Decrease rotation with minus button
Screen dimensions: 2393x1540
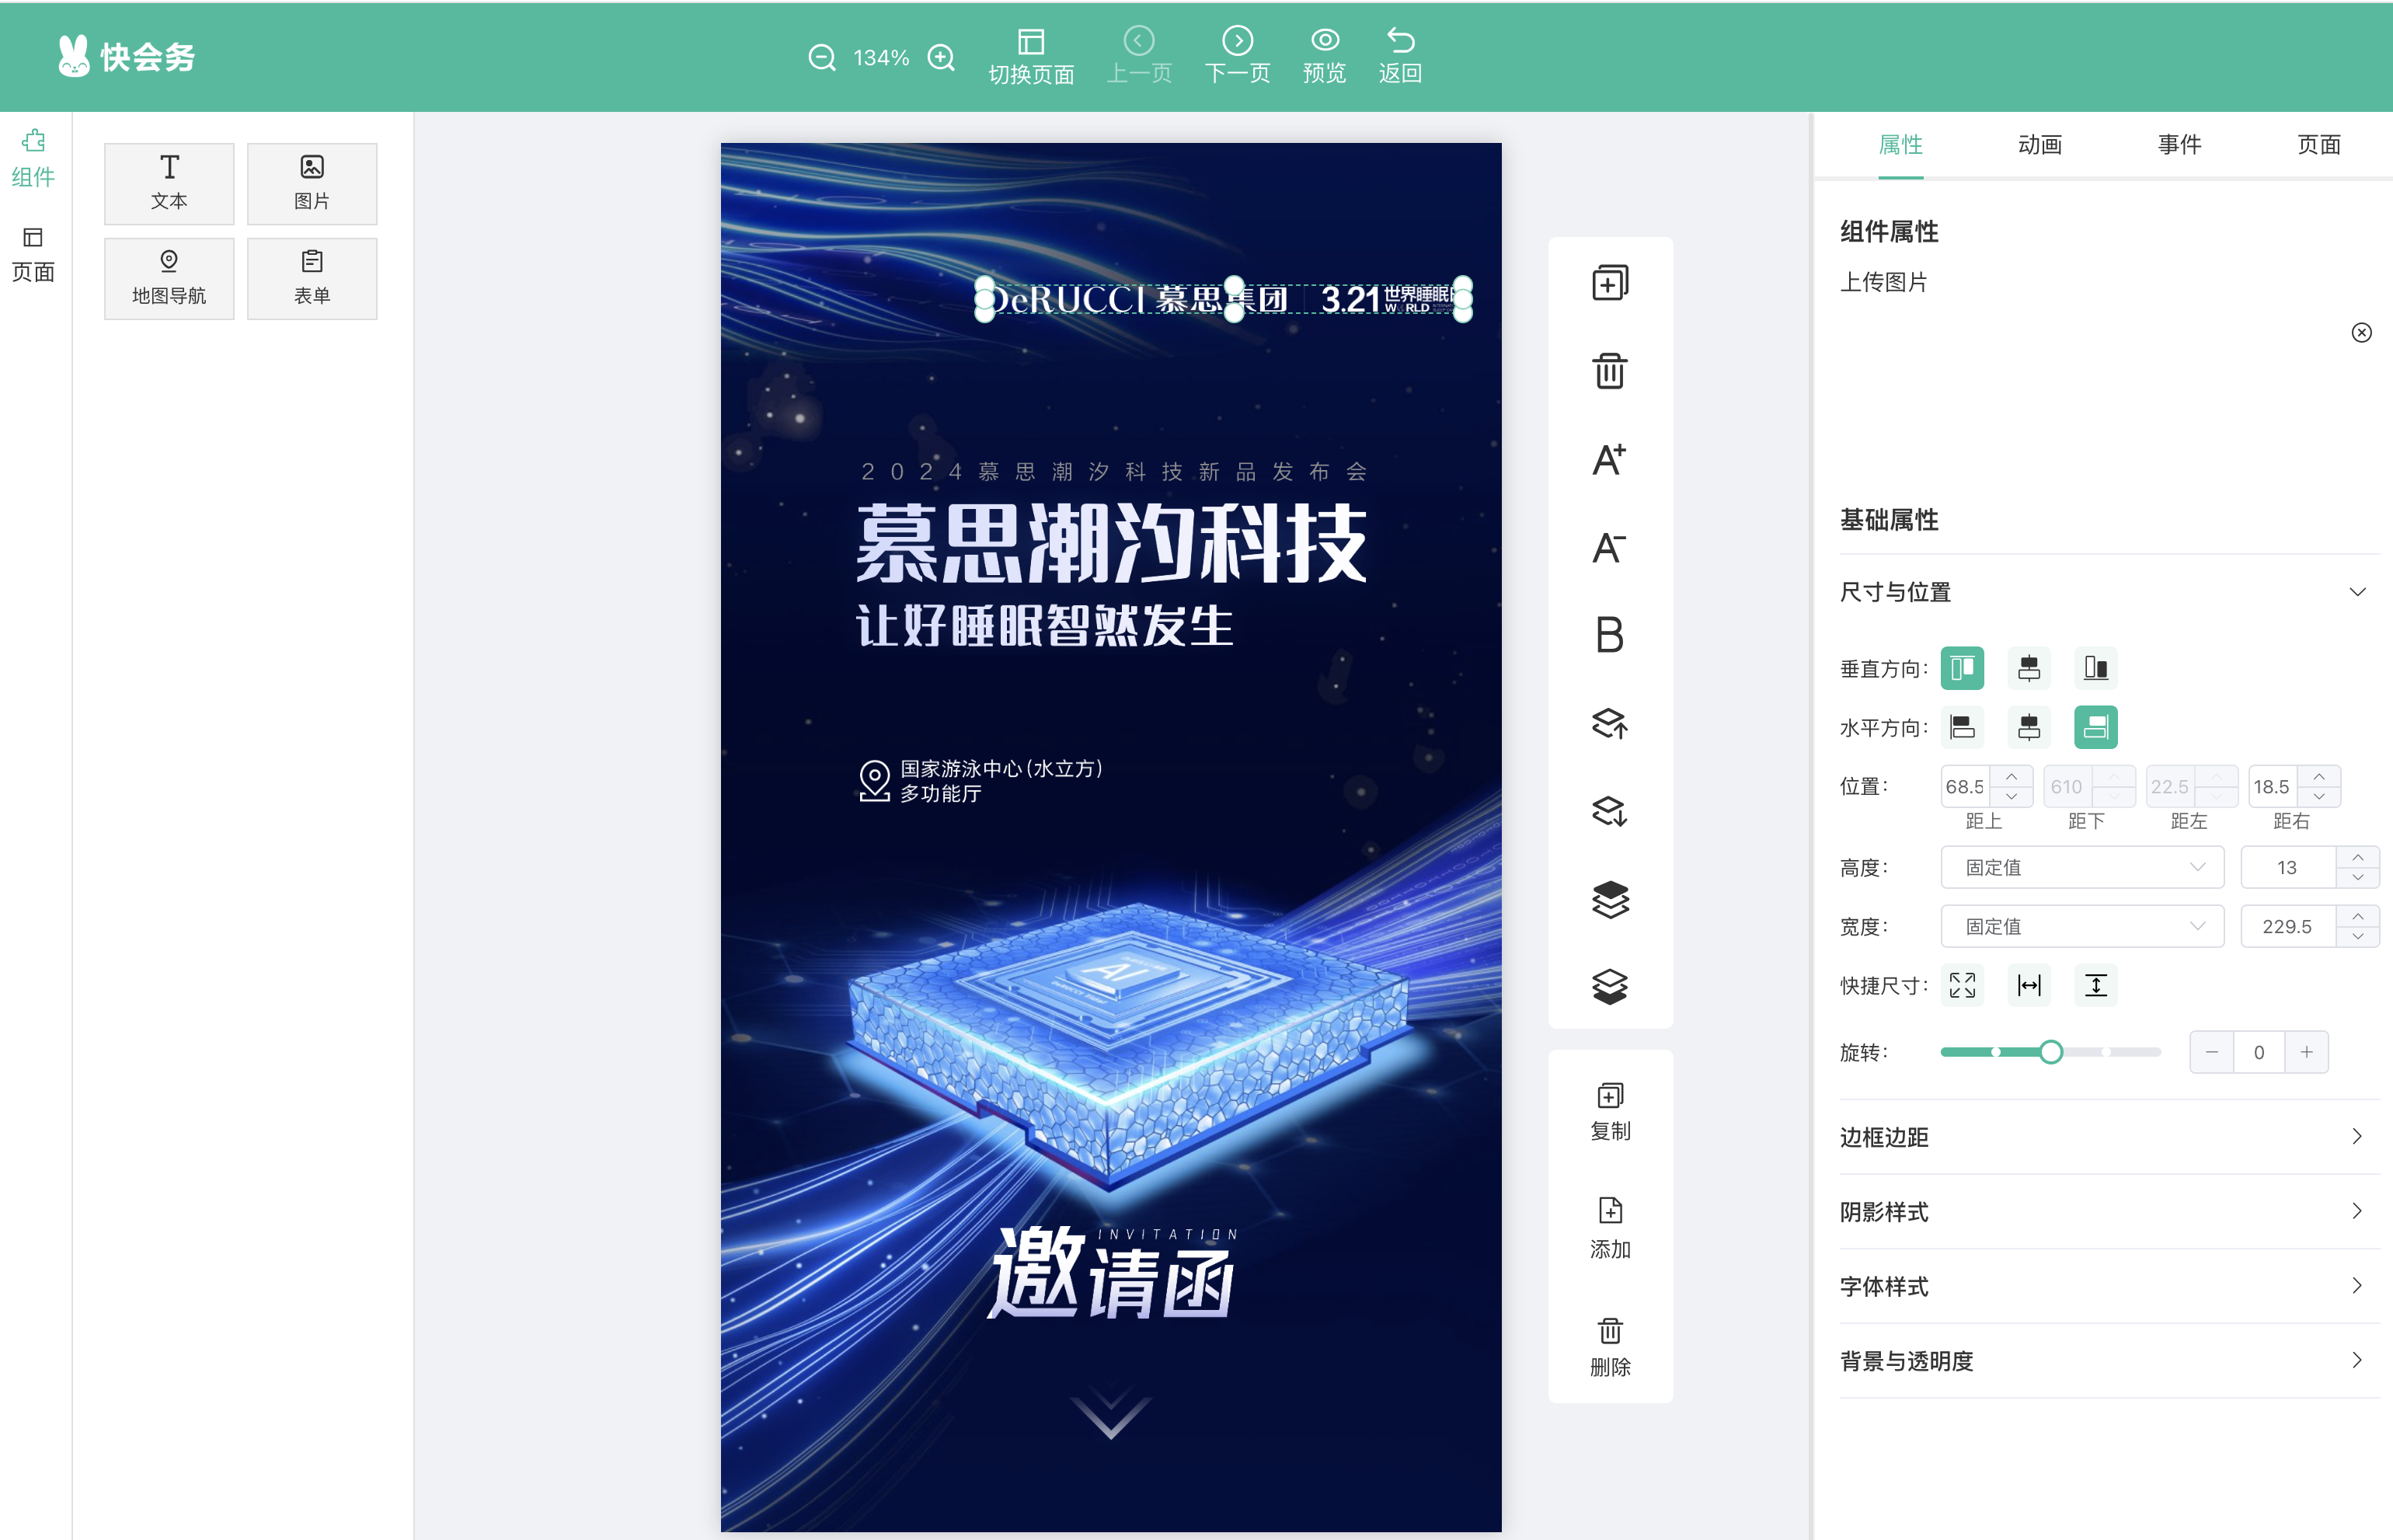click(2212, 1052)
